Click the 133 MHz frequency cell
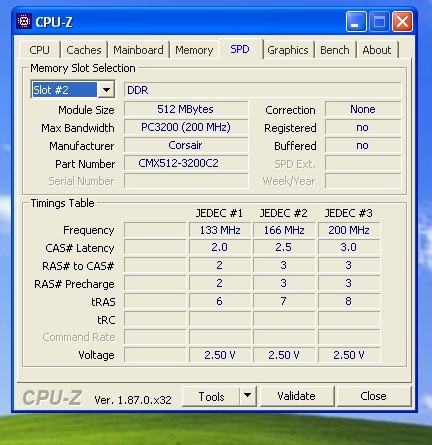432x445 pixels. tap(220, 230)
